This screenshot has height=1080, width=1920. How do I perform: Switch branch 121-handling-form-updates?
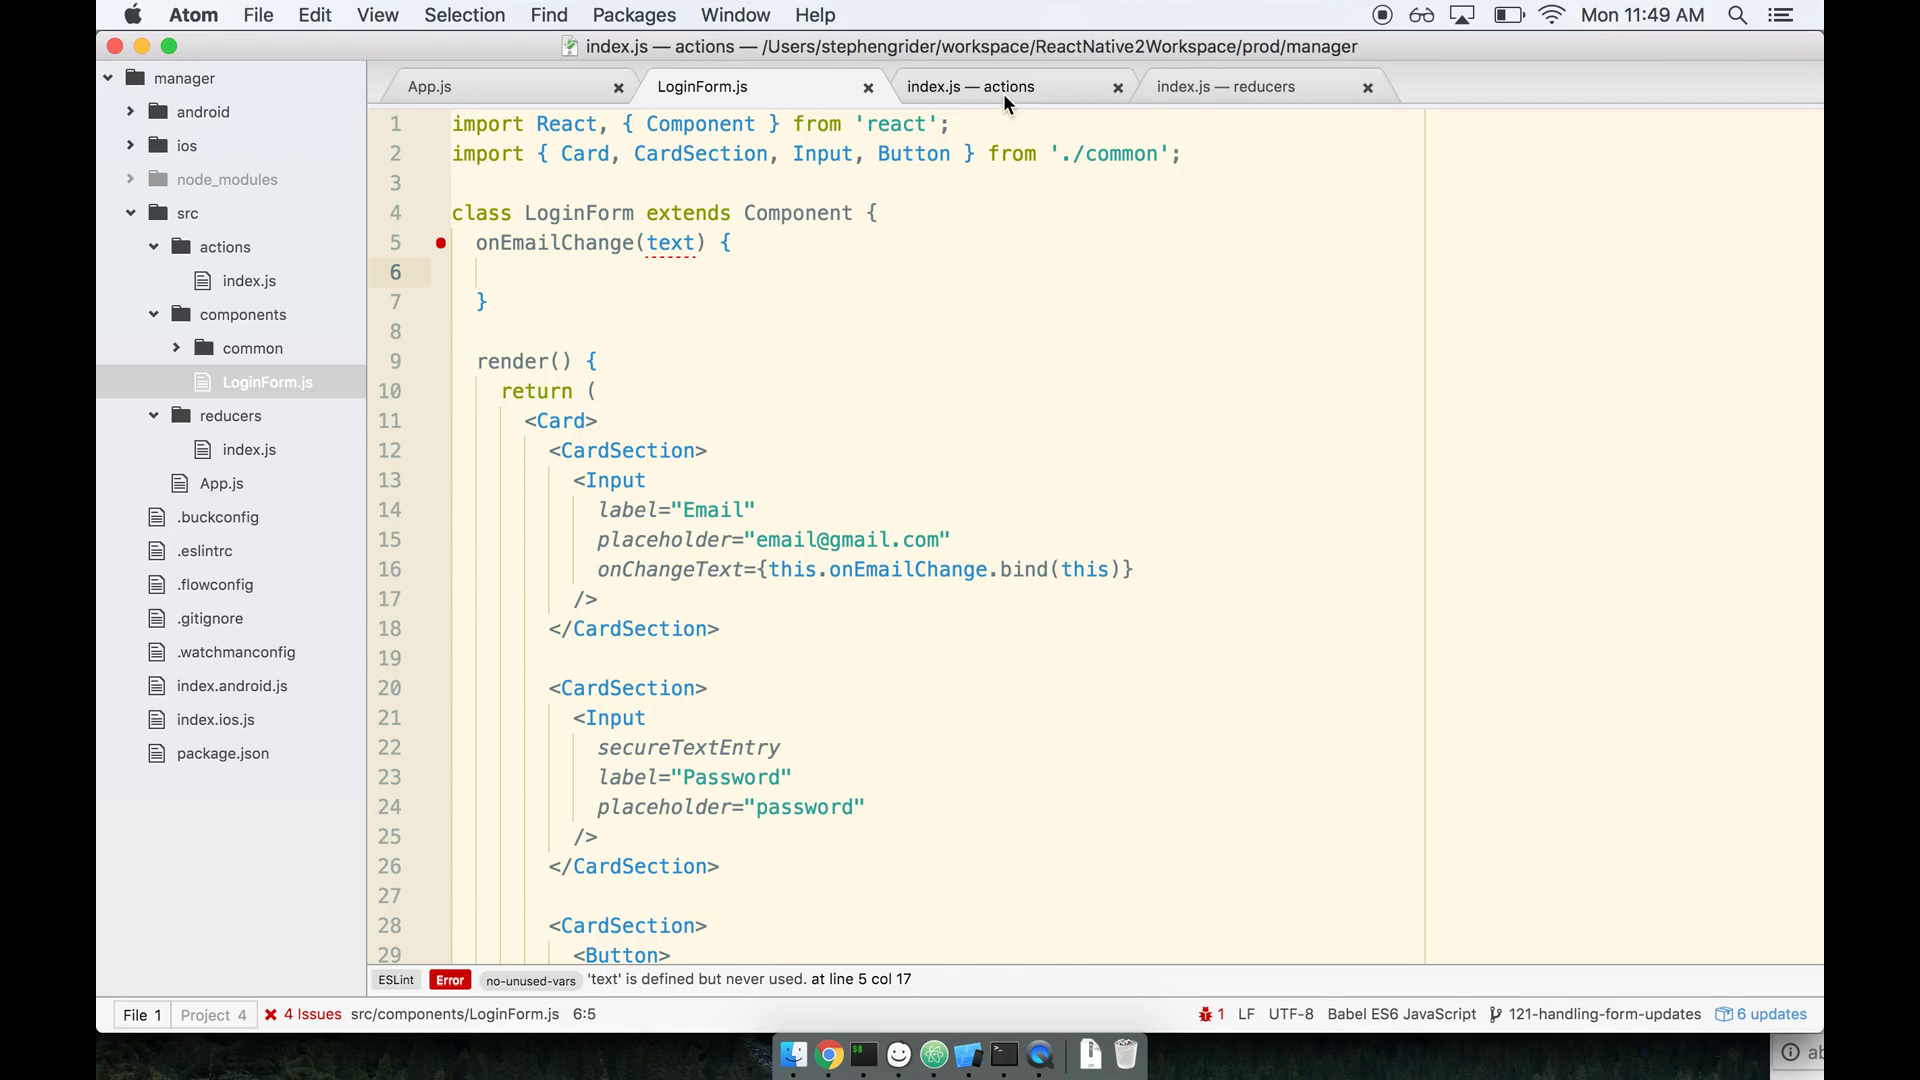pyautogui.click(x=1604, y=1014)
